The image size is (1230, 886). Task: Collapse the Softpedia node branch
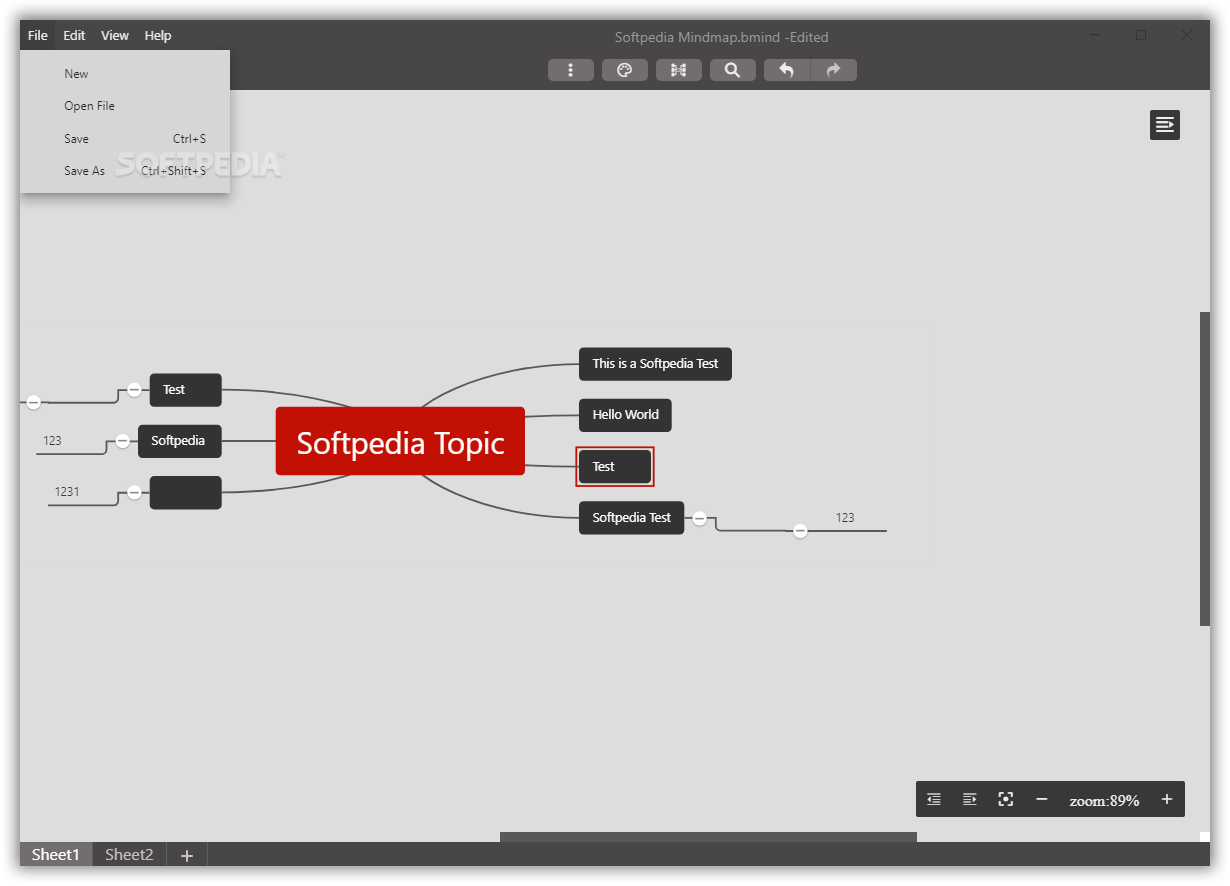tap(122, 441)
